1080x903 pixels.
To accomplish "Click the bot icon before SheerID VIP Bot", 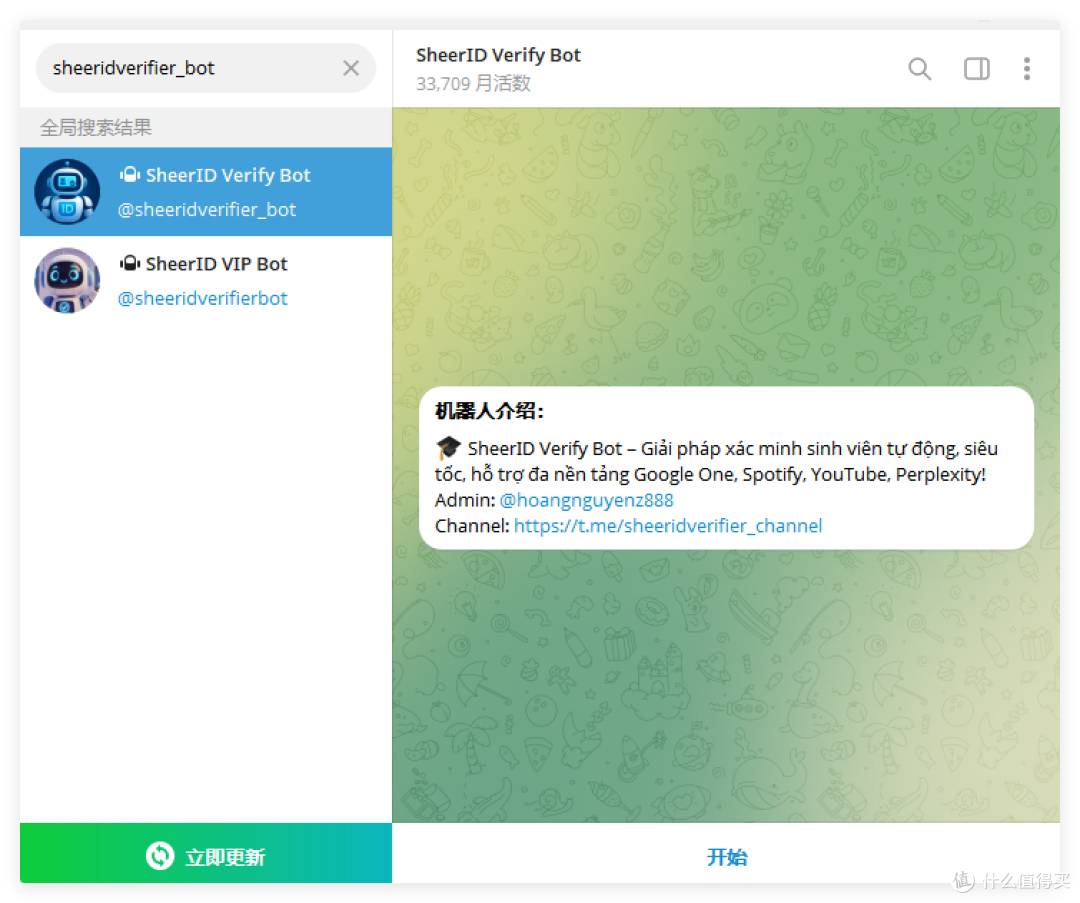I will (x=130, y=263).
